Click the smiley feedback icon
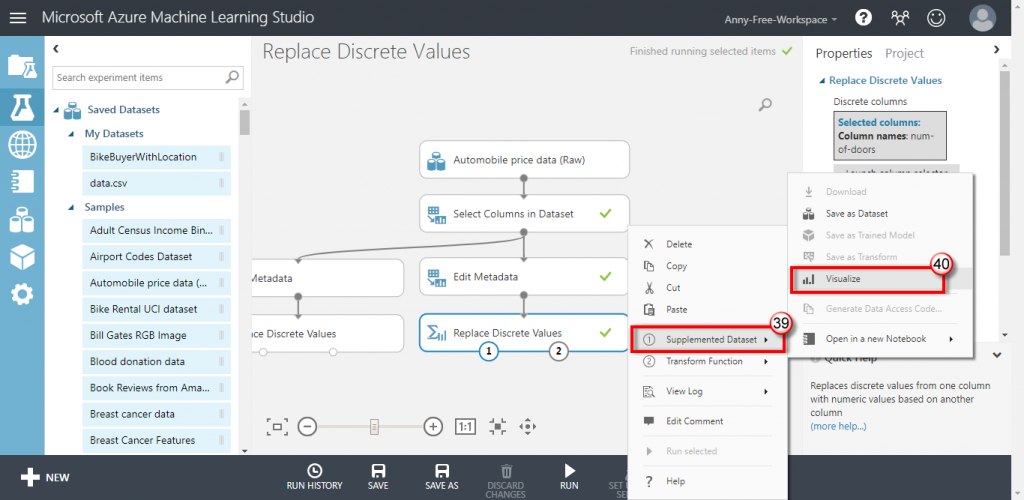Image resolution: width=1024 pixels, height=500 pixels. (x=936, y=18)
